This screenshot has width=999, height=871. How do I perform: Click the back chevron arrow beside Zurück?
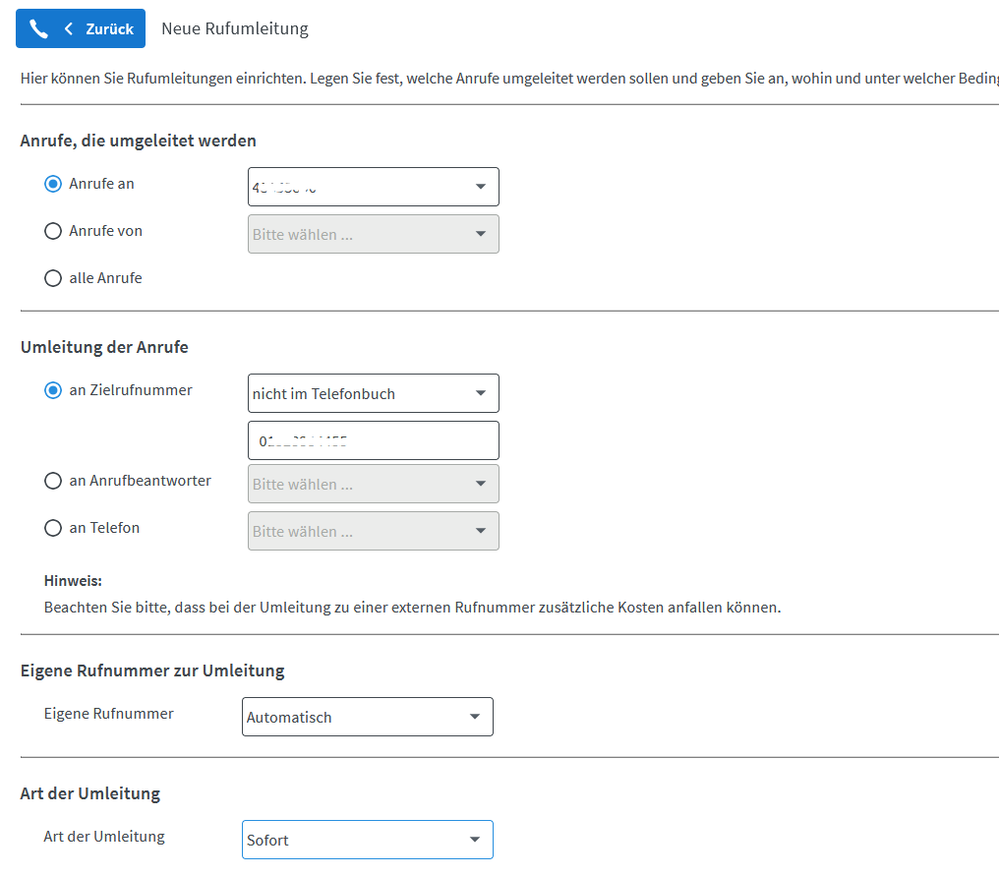pos(69,29)
